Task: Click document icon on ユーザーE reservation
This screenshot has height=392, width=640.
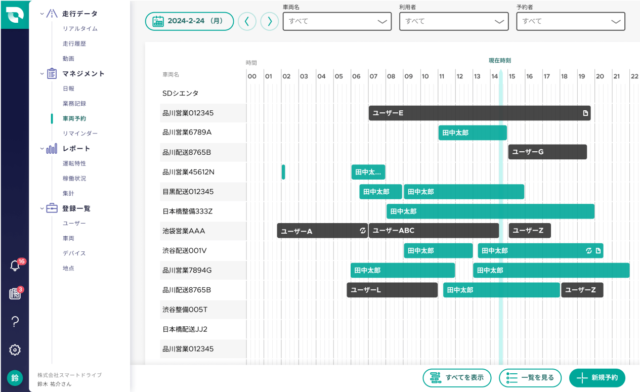Action: pos(585,113)
